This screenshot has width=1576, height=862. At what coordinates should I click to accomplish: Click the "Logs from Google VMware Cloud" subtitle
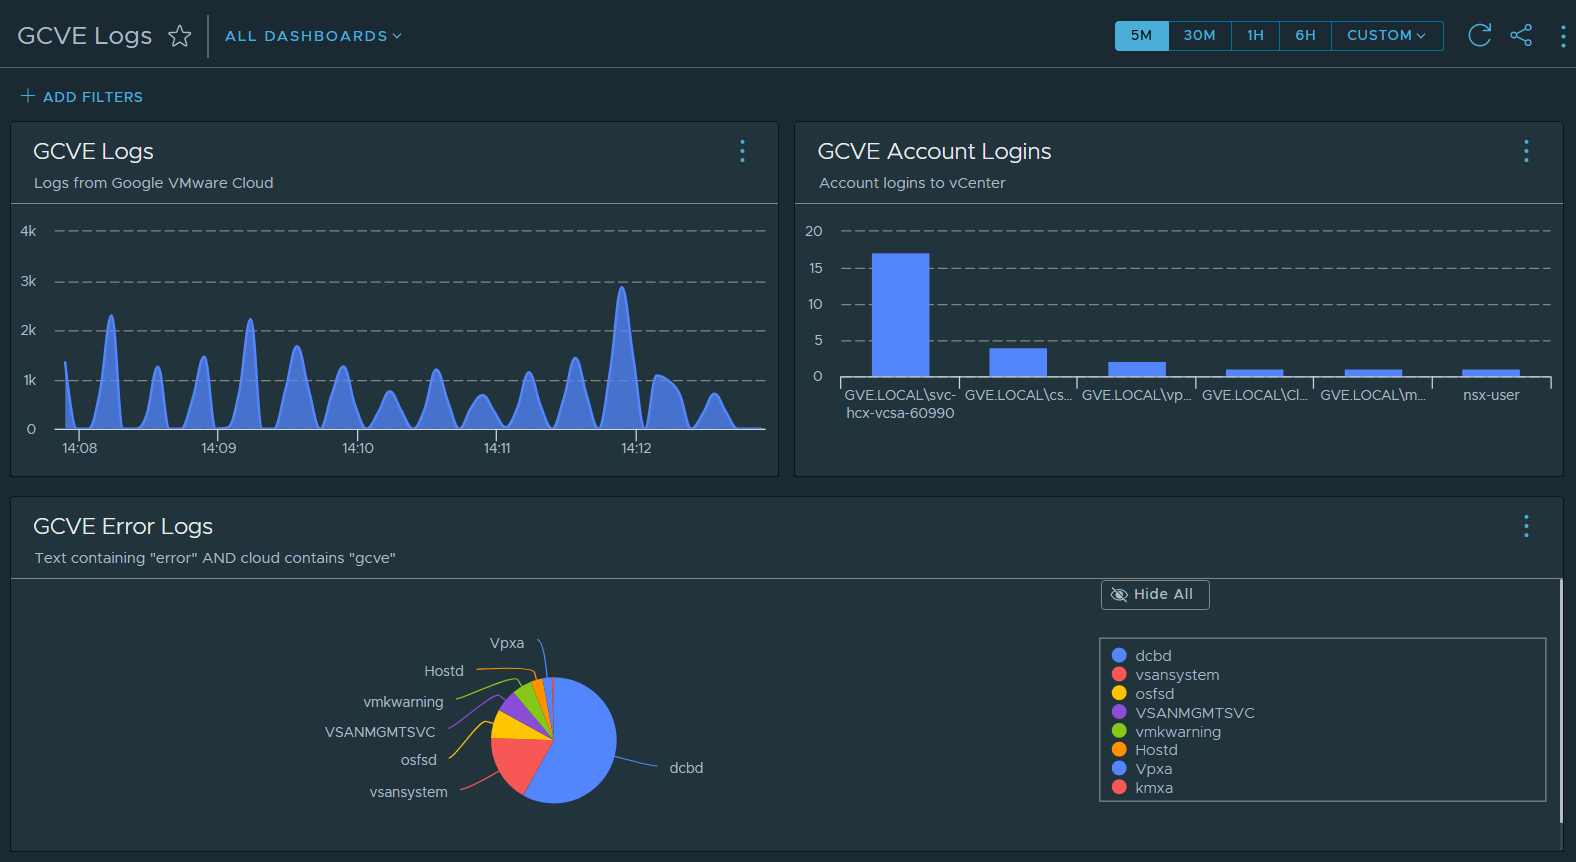point(154,183)
